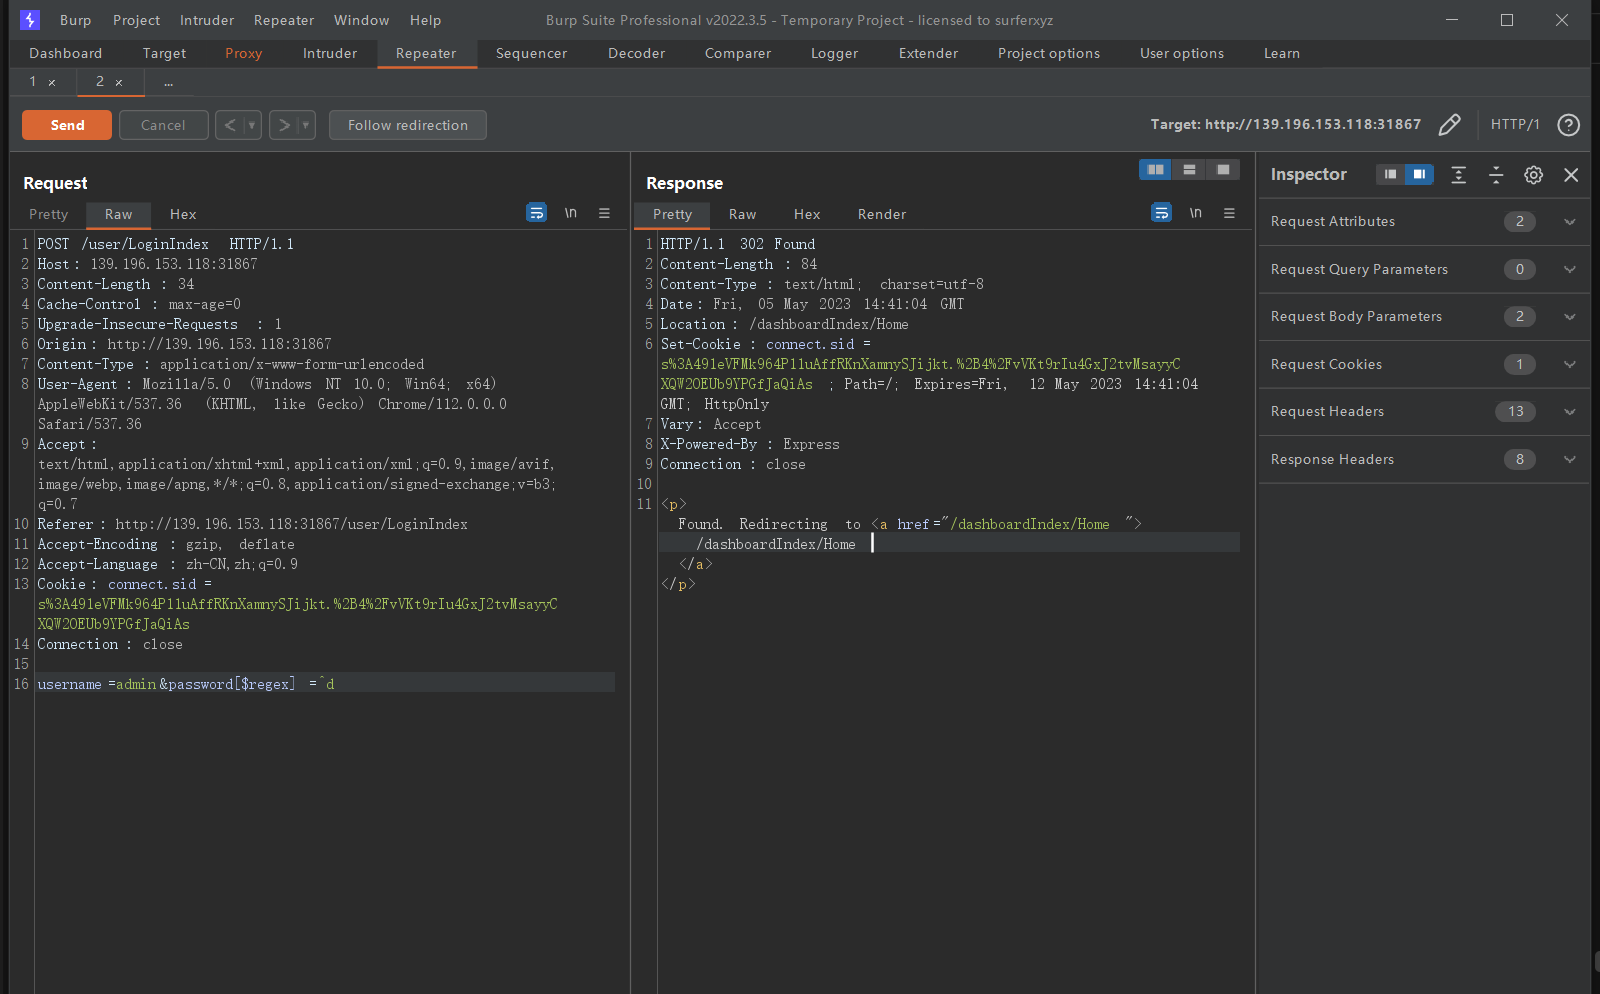This screenshot has height=994, width=1600.
Task: Open the Project options tab
Action: [x=1048, y=53]
